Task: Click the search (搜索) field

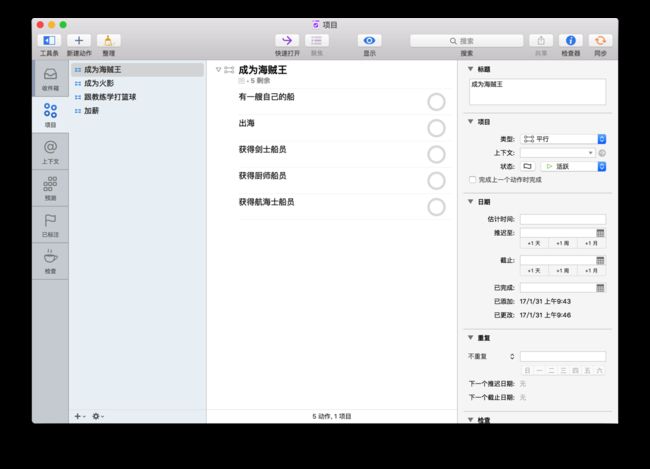Action: [x=466, y=41]
